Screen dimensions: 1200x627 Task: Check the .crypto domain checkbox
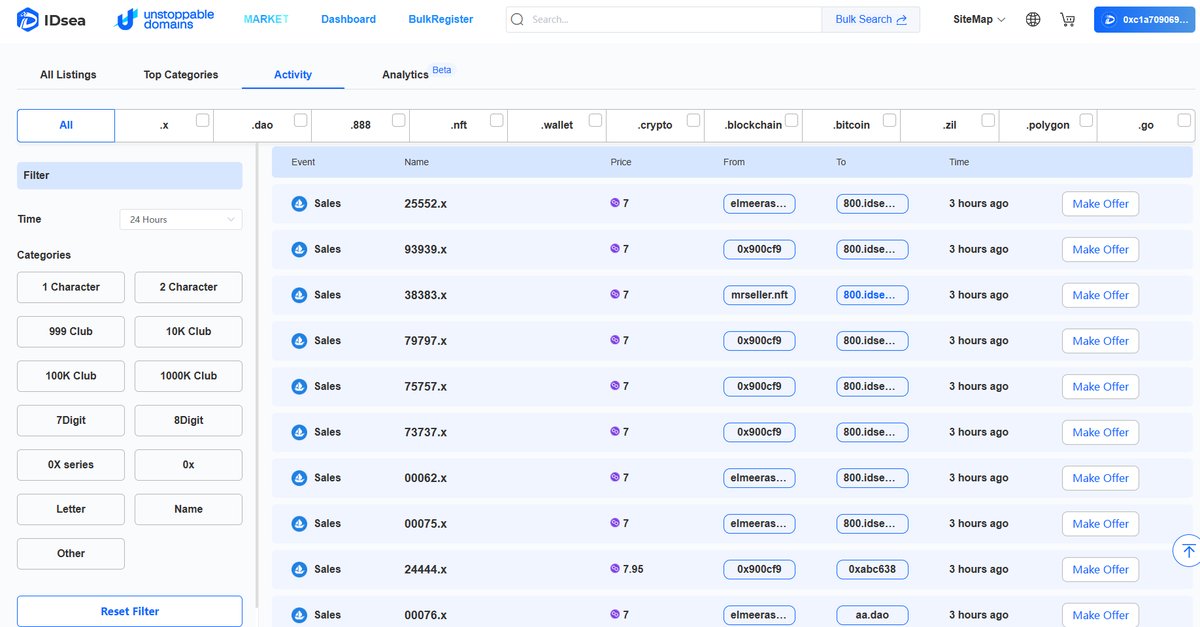pos(694,120)
